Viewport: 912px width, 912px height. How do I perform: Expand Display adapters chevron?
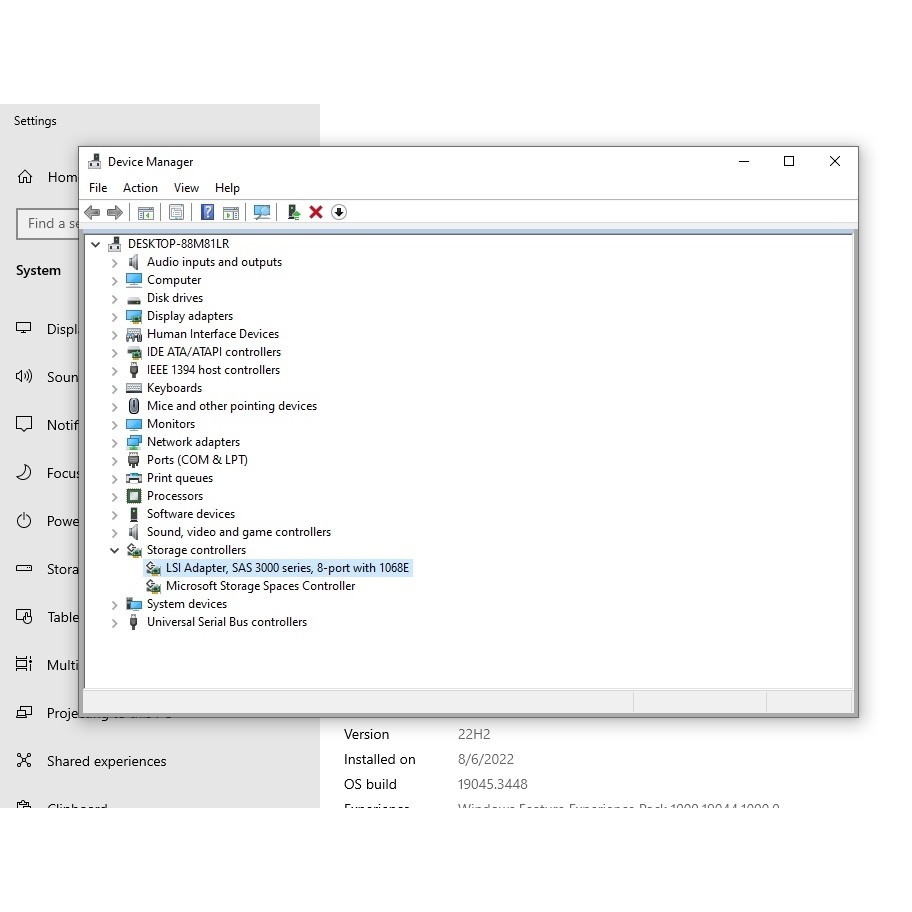pos(115,317)
